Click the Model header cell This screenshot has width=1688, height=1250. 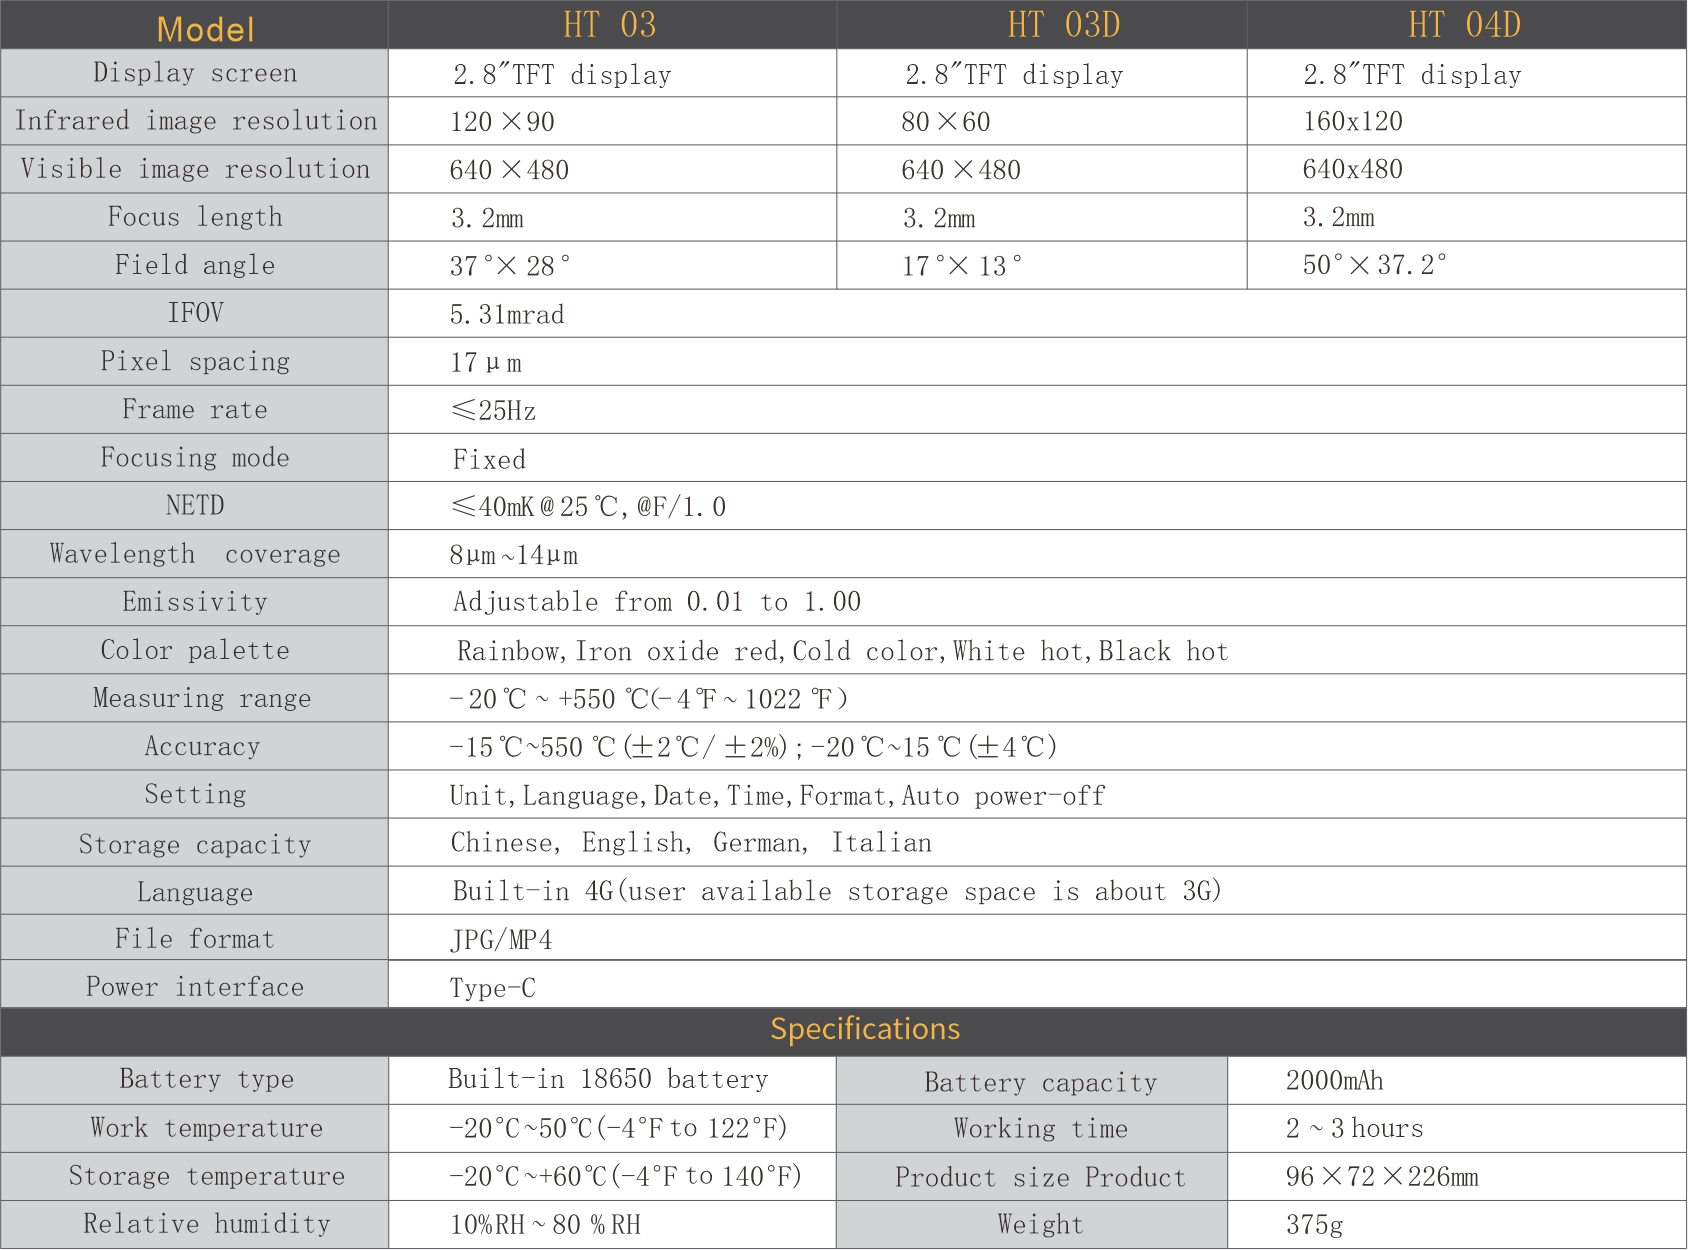[205, 28]
